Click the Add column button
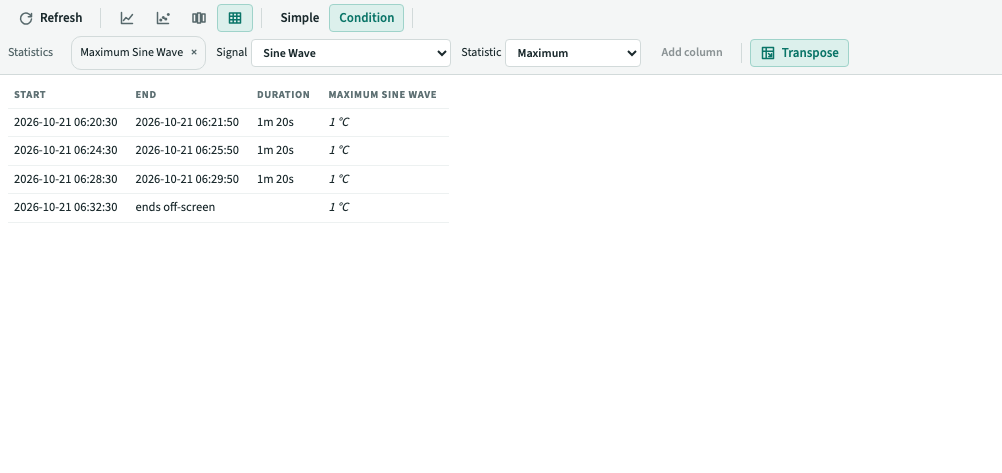 tap(691, 52)
